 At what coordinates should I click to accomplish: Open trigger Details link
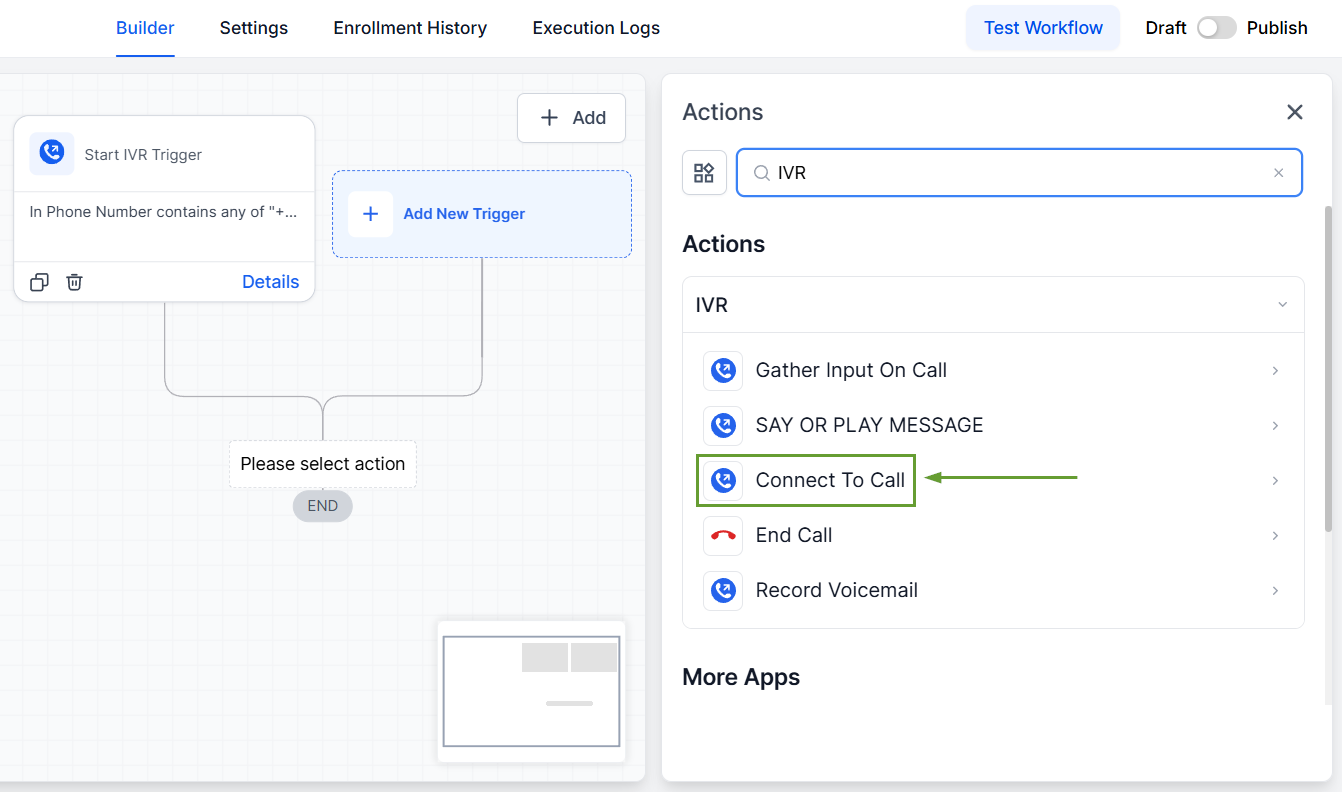270,282
